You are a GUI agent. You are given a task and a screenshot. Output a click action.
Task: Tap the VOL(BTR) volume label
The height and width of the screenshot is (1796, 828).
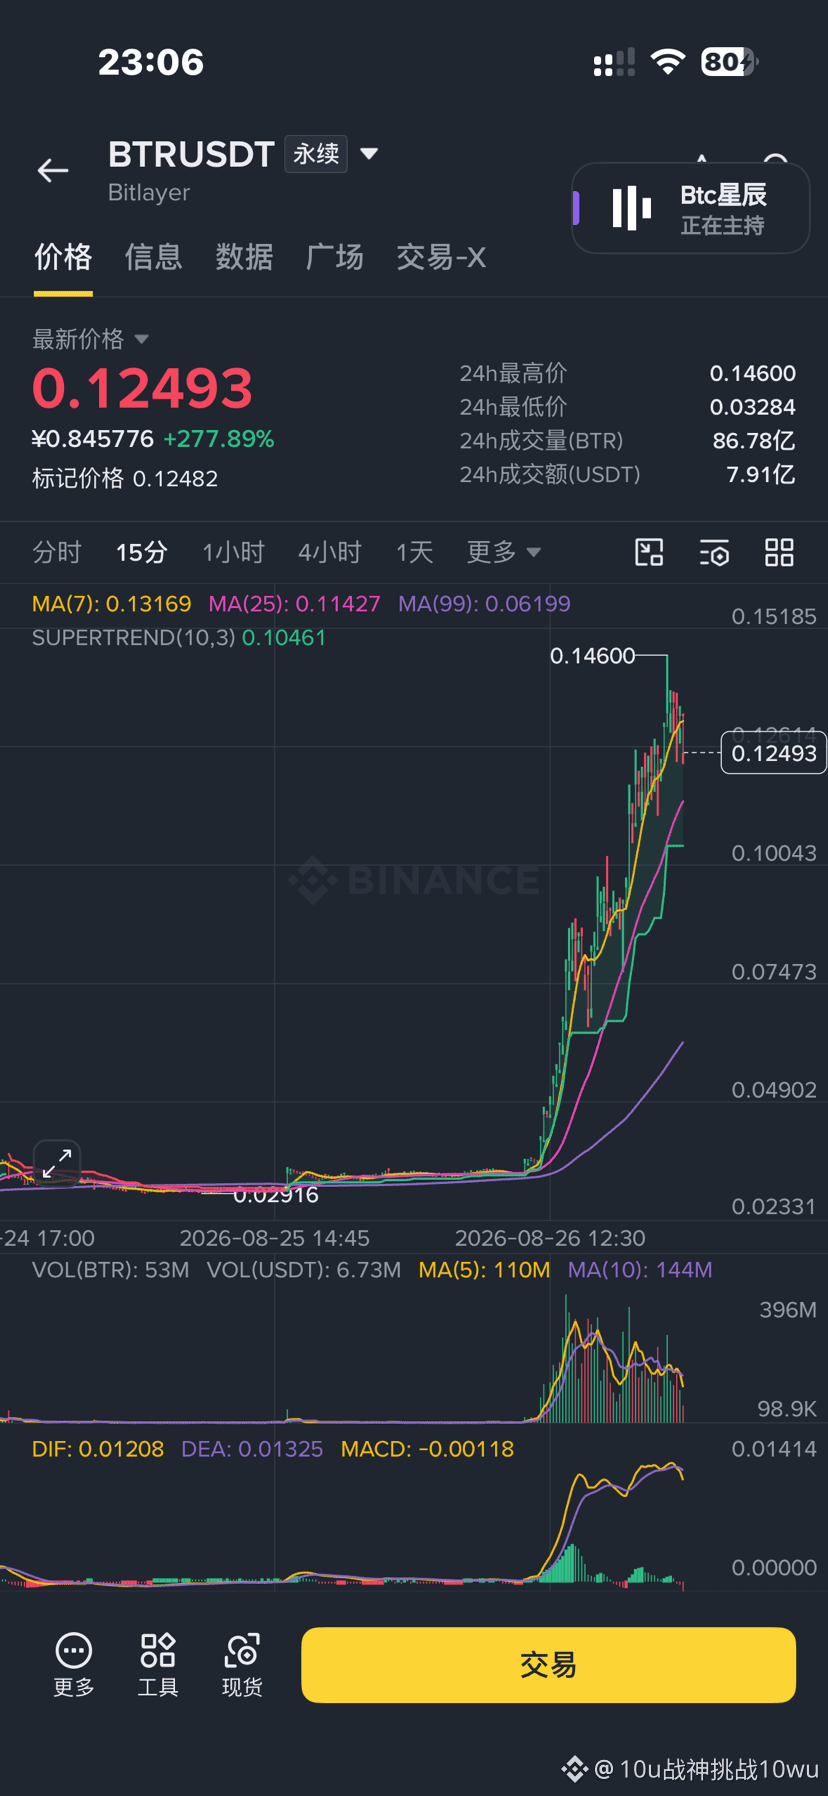tap(110, 1270)
